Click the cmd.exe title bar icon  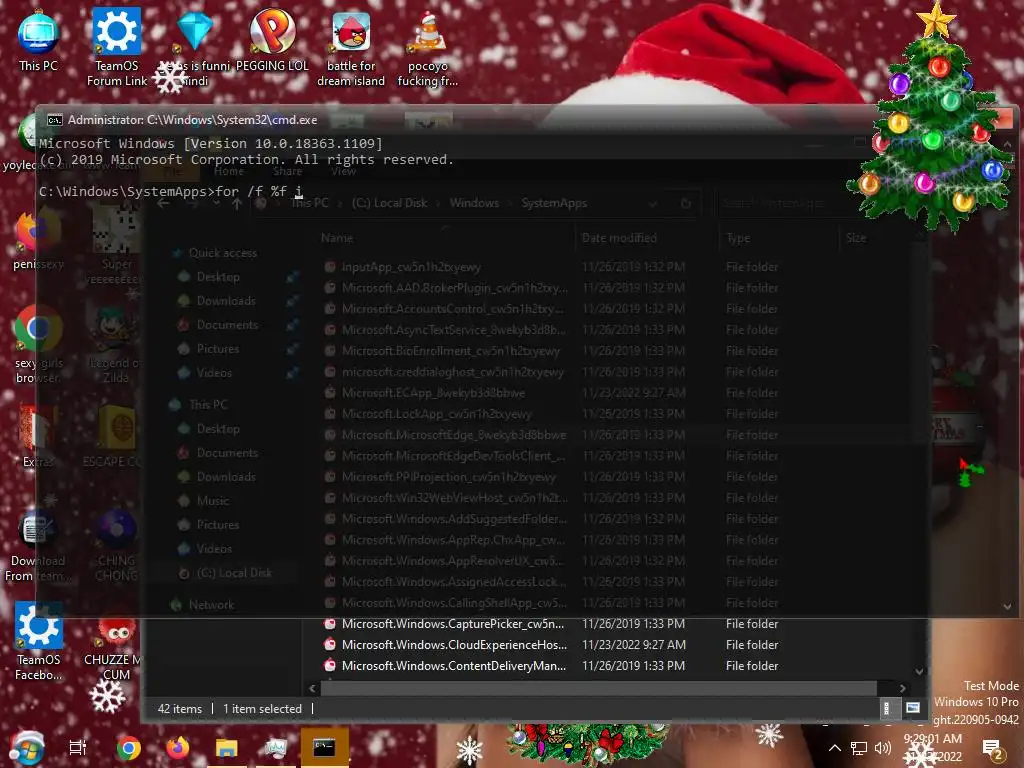(x=54, y=120)
